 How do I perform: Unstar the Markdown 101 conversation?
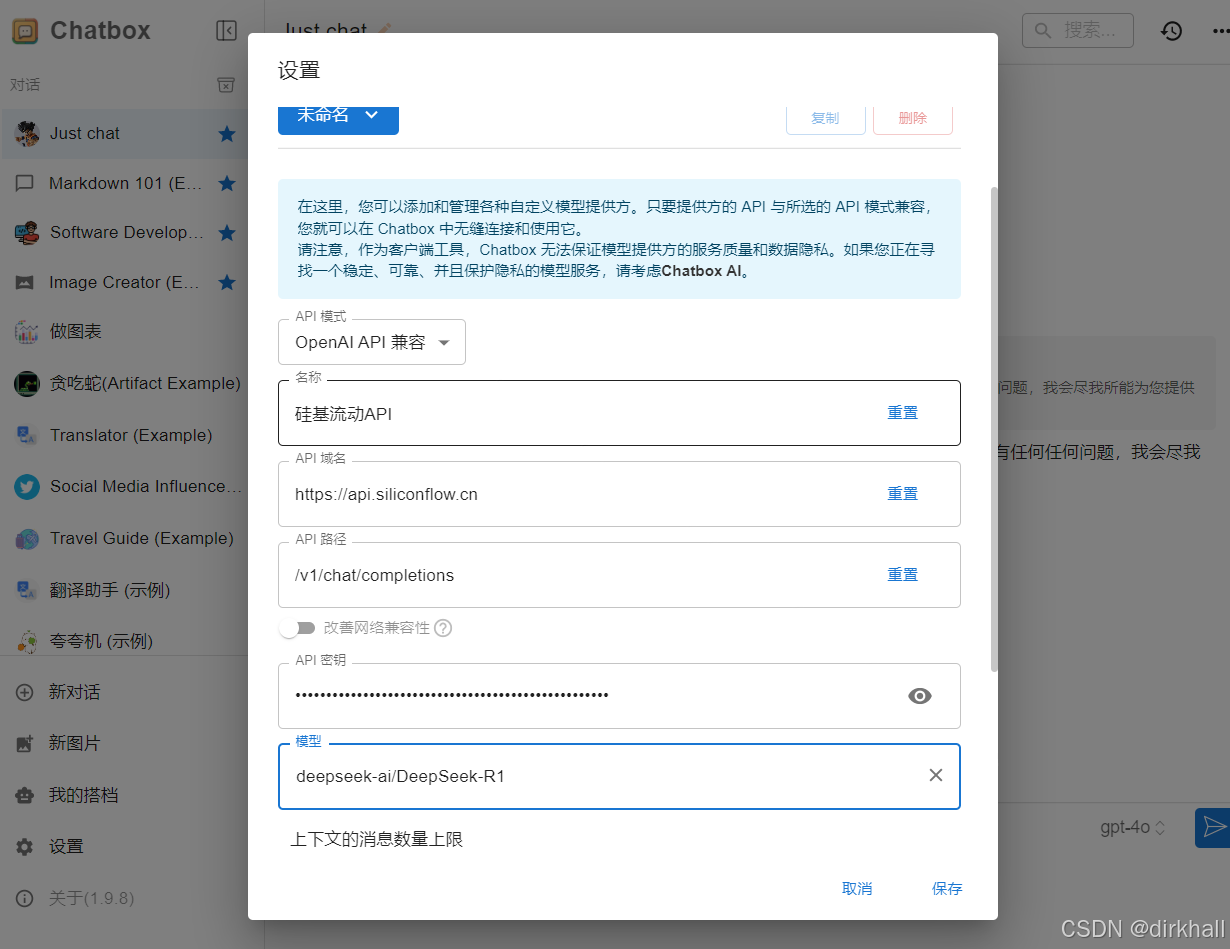(x=227, y=183)
